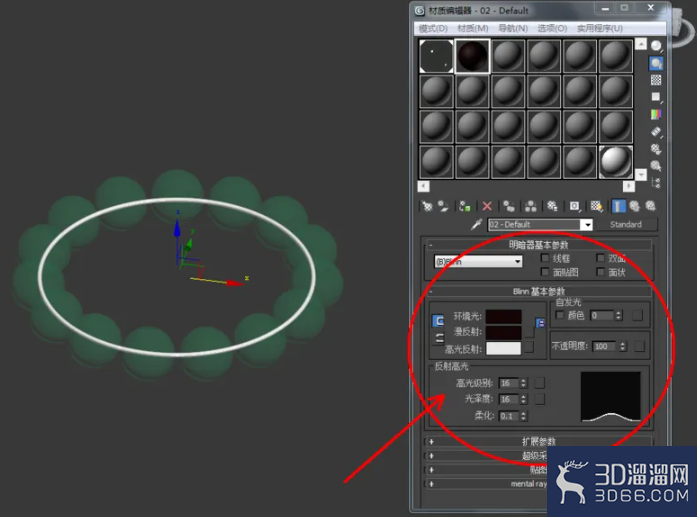Enable the 面状 (Faceted) checkbox
Image resolution: width=697 pixels, height=517 pixels.
601,272
